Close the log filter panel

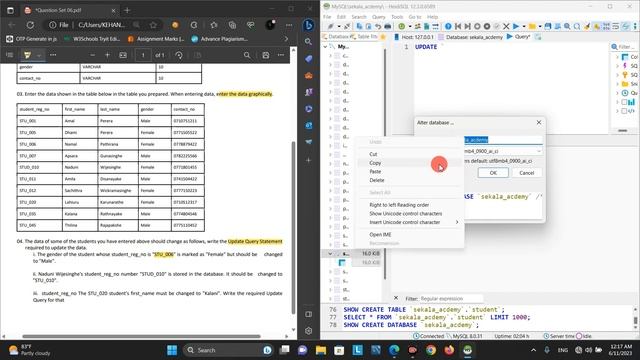click(396, 298)
